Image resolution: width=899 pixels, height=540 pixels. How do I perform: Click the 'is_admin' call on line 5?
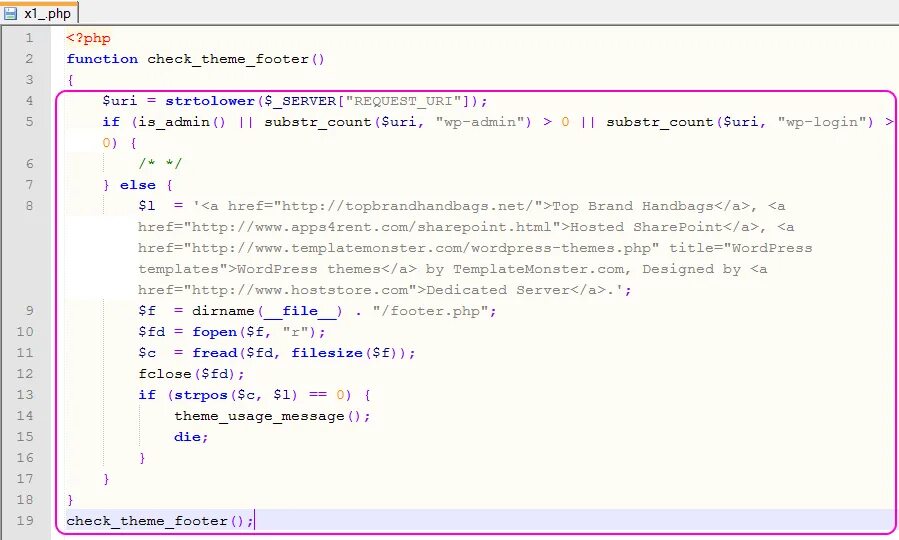coord(174,122)
